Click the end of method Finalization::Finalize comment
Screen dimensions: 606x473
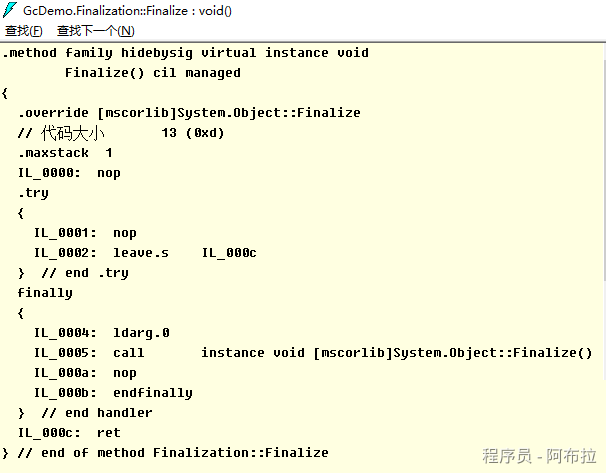point(172,453)
